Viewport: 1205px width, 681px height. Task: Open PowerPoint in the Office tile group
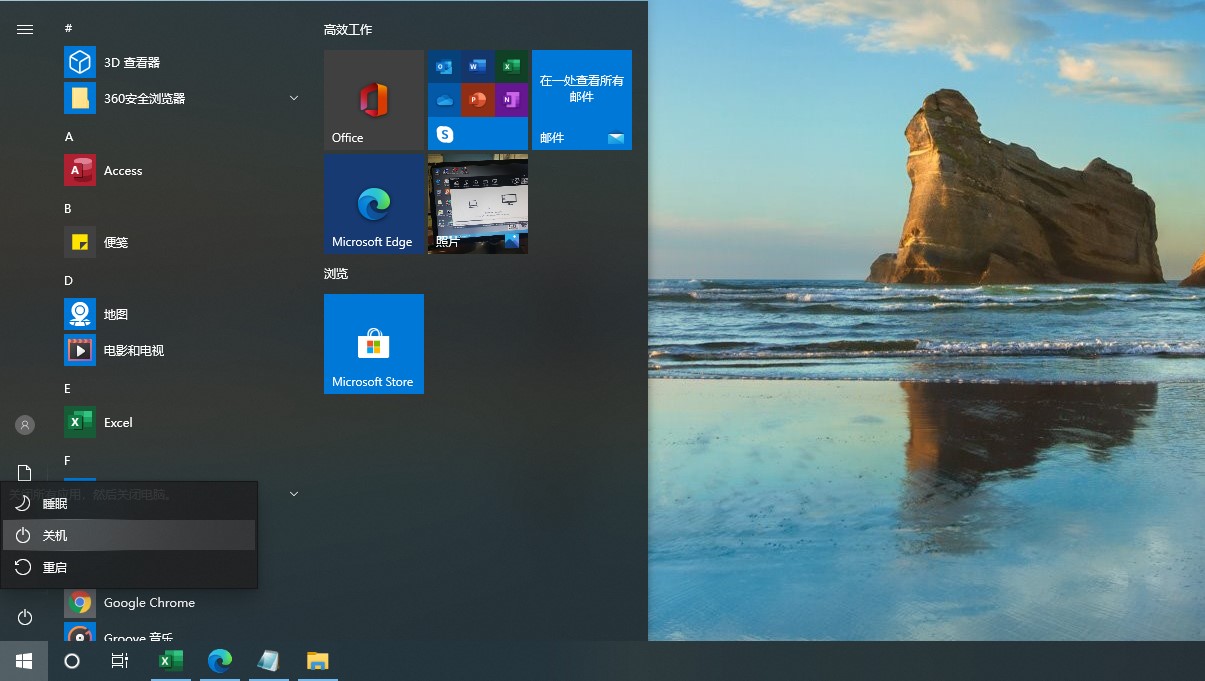tap(478, 100)
